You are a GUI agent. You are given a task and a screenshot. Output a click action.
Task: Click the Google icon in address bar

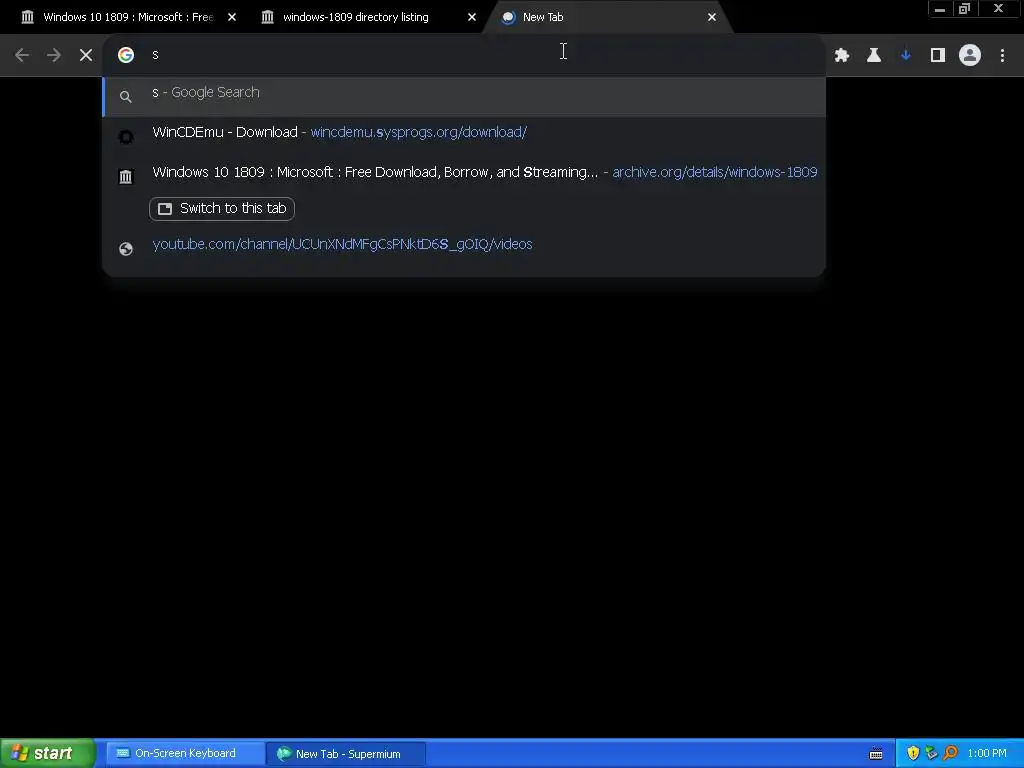126,55
